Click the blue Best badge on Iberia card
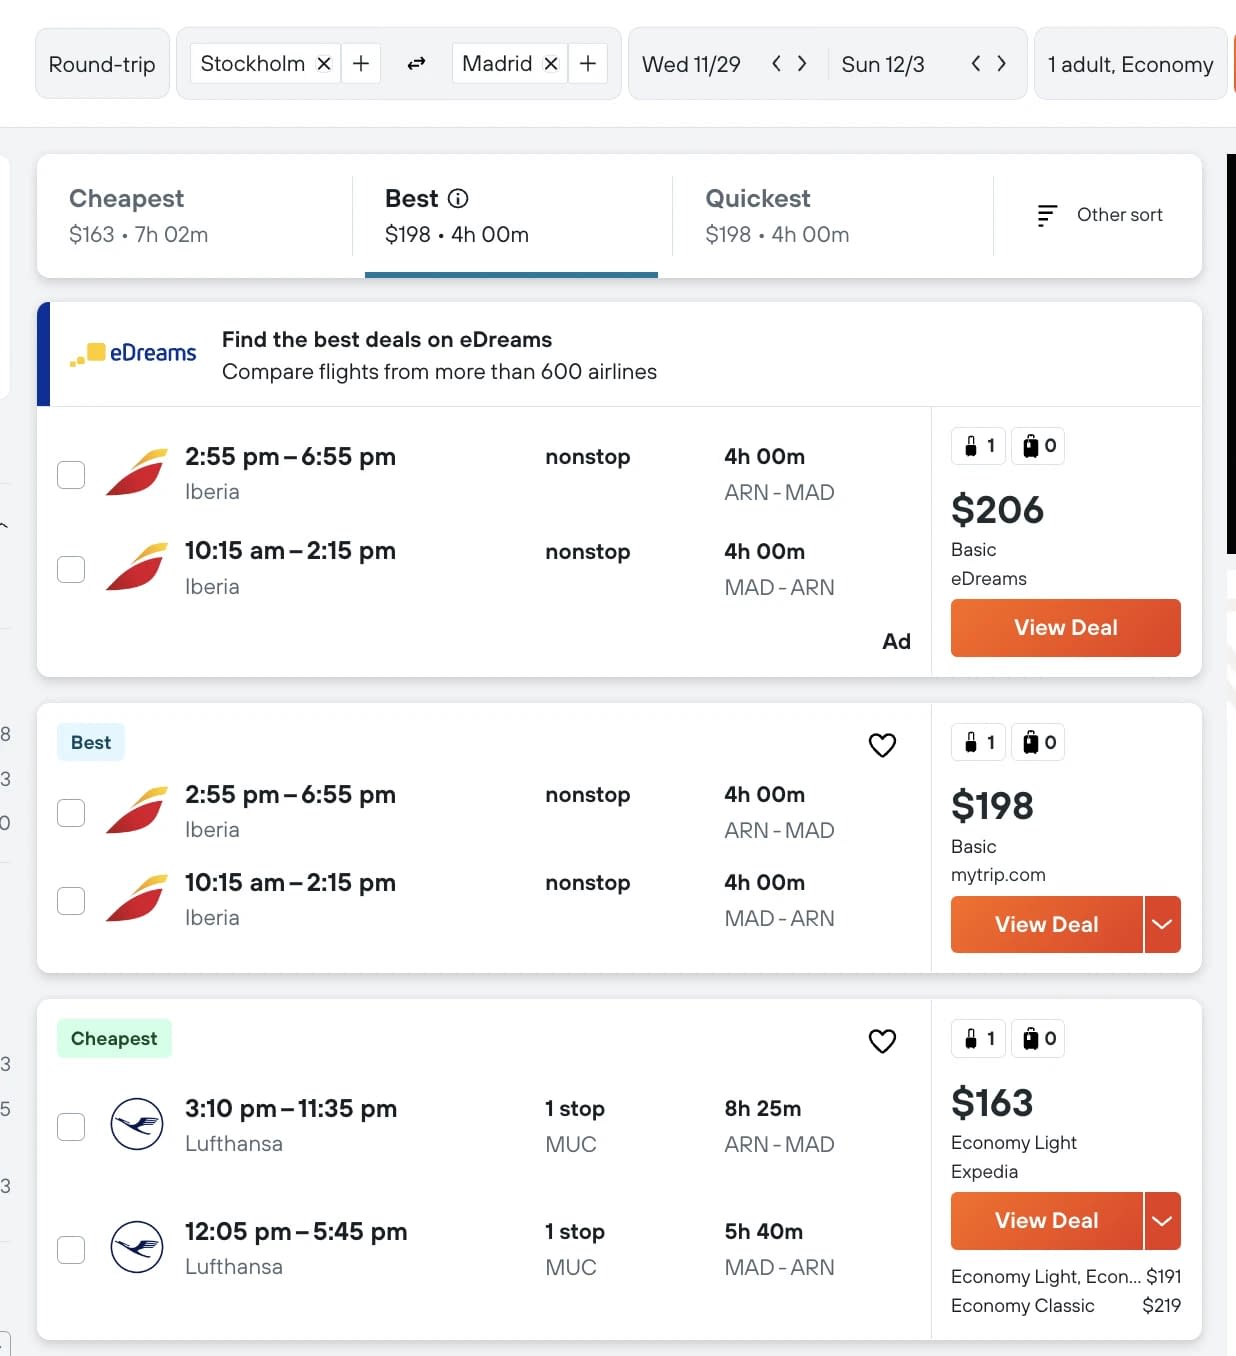Viewport: 1236px width, 1356px height. point(91,742)
